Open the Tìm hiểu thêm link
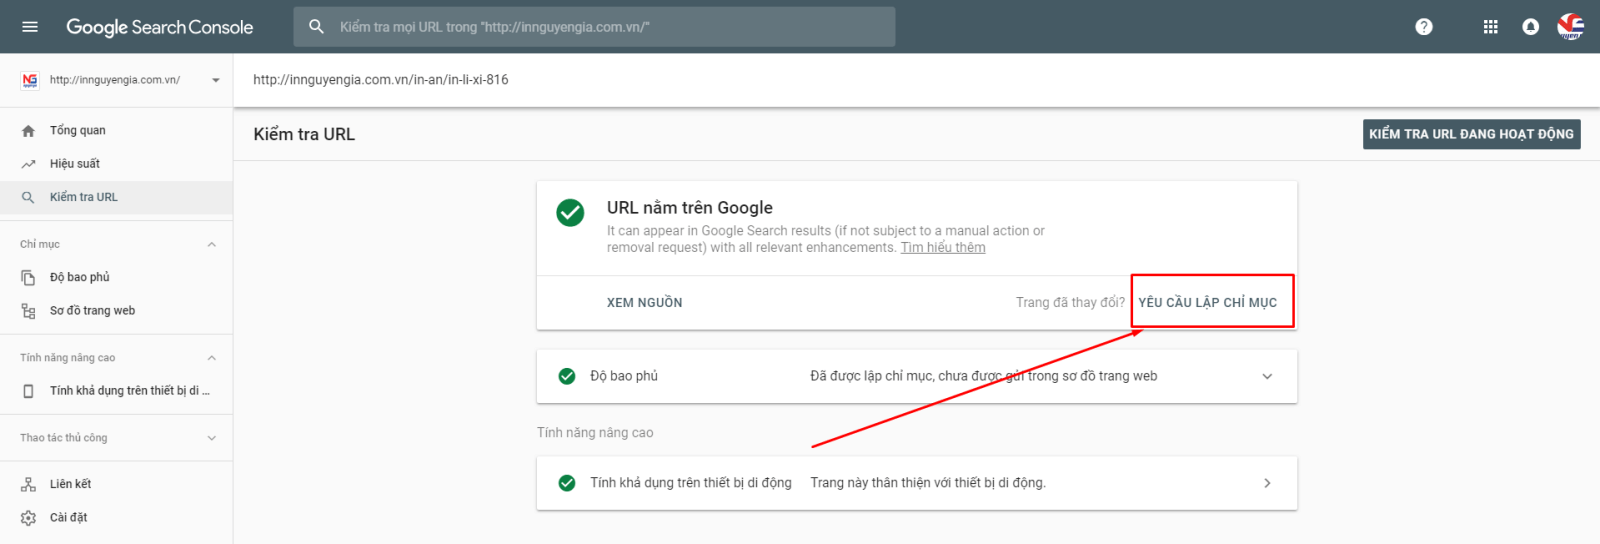Image resolution: width=1600 pixels, height=544 pixels. [x=943, y=248]
